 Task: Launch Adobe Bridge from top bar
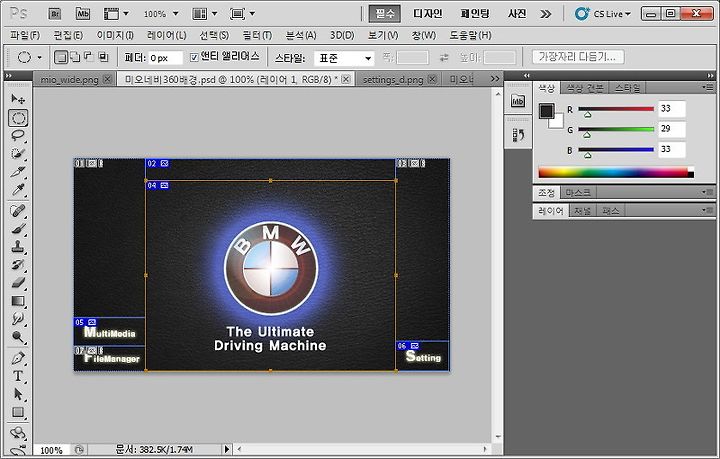[x=55, y=14]
